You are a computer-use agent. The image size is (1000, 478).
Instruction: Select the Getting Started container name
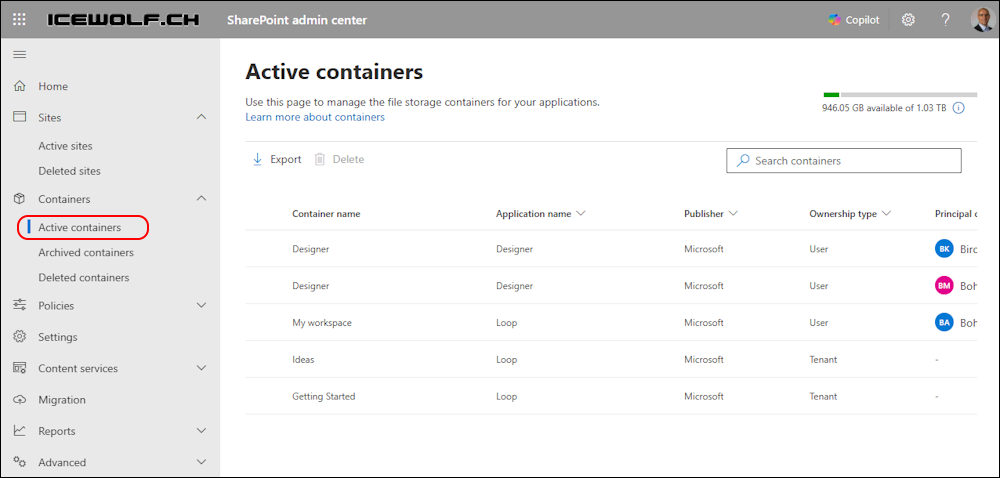323,396
